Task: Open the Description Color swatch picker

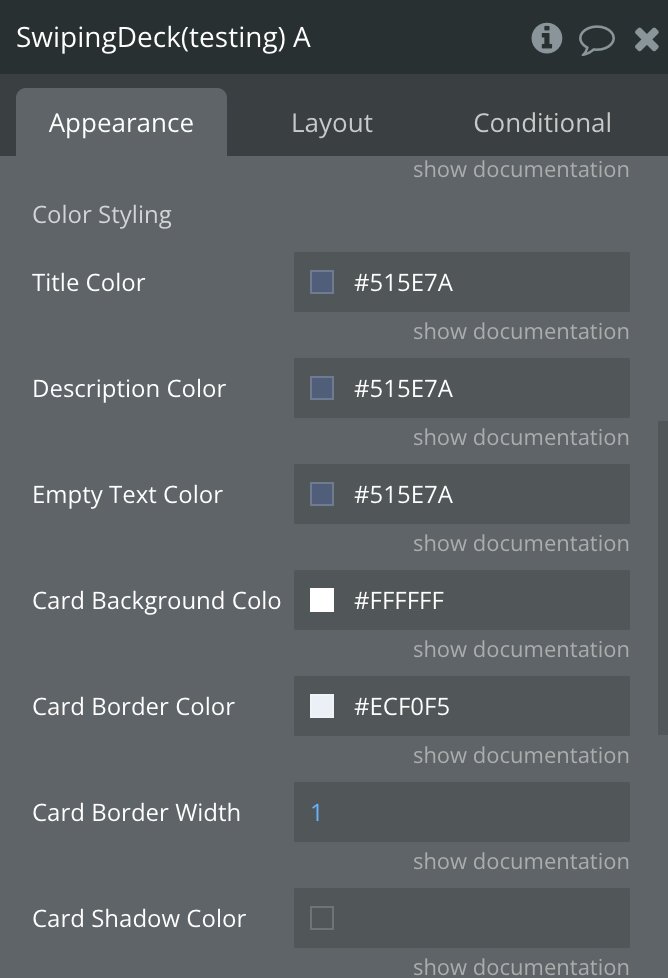Action: pos(322,389)
